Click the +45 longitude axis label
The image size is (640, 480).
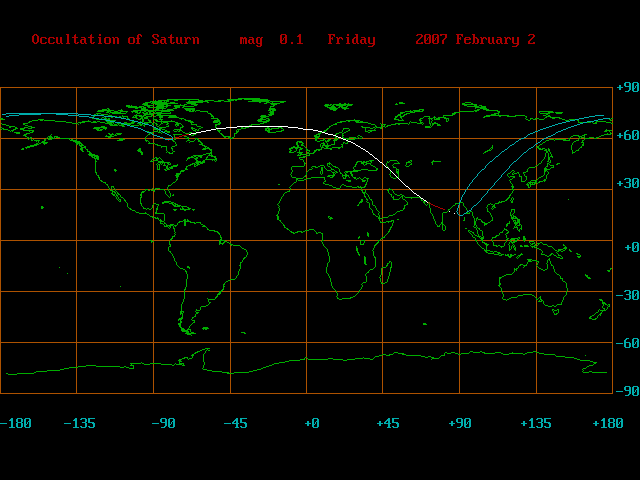tap(387, 423)
